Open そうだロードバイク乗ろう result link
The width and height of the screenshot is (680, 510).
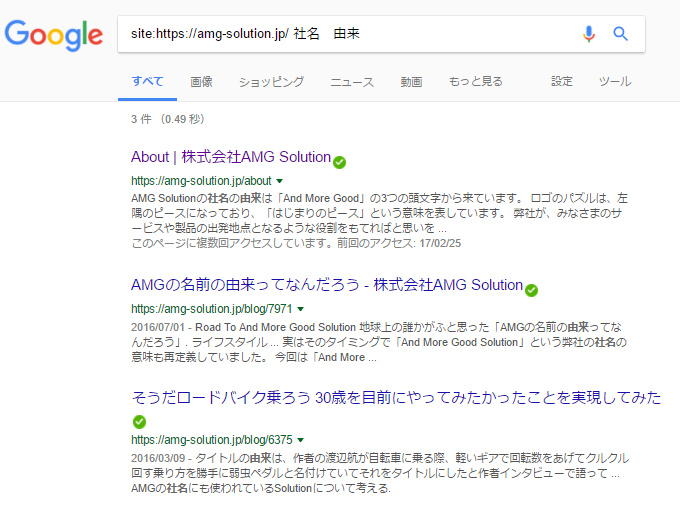(x=396, y=398)
